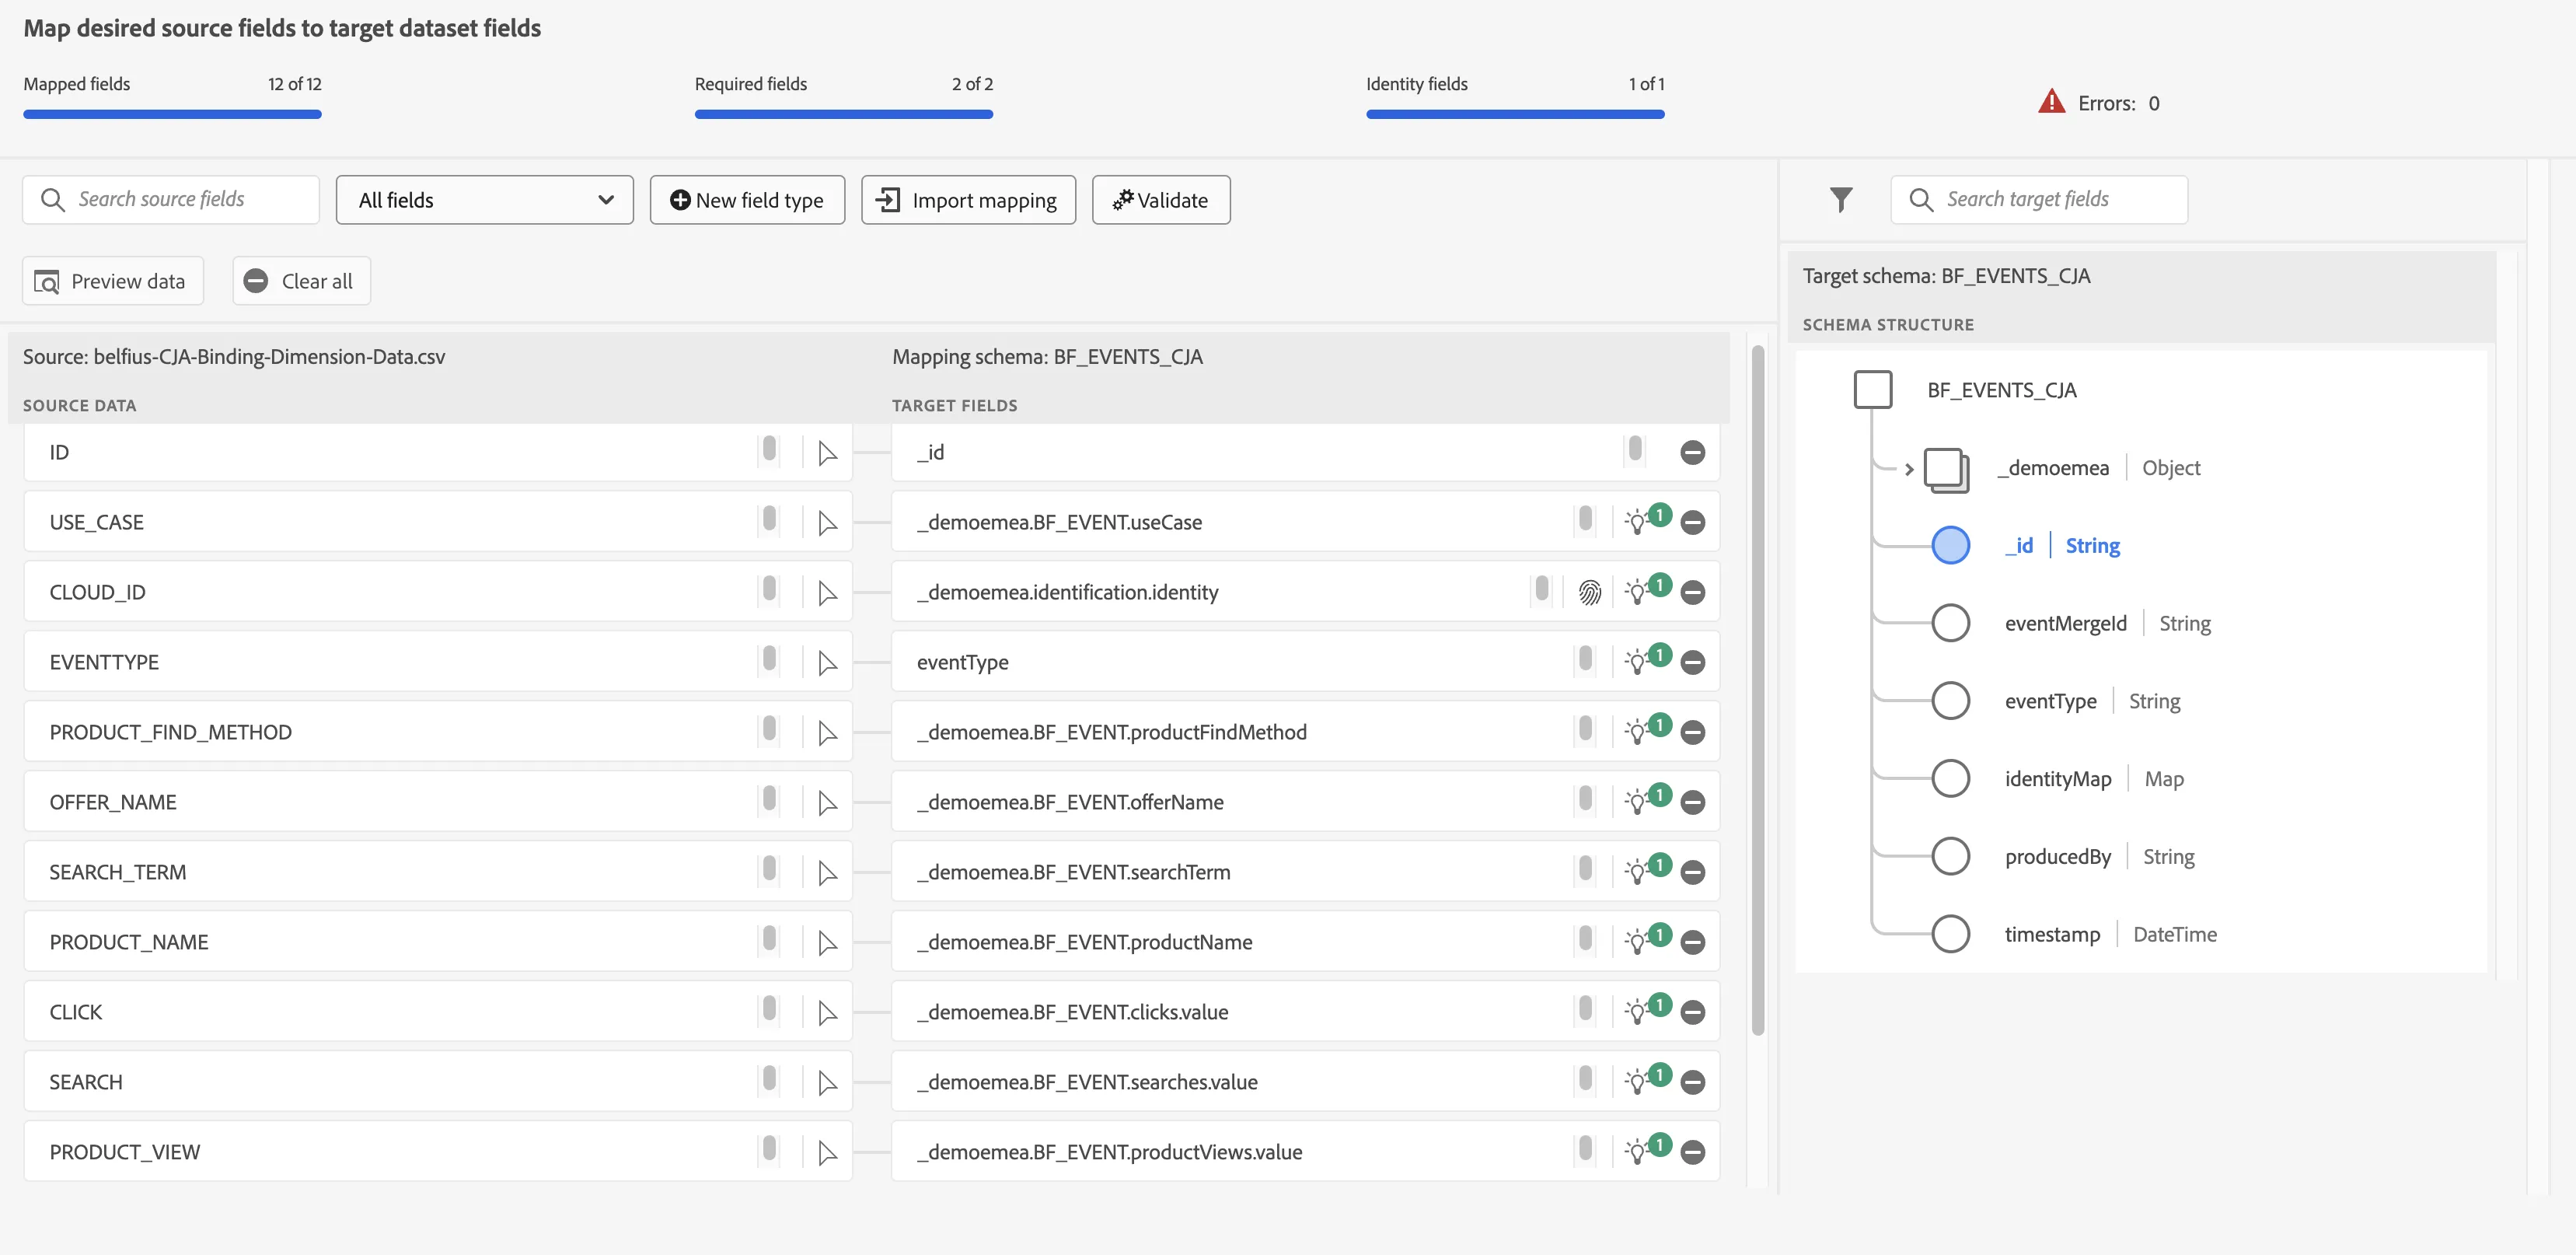Click arrow icon in PRODUCT_VIEW source row
The image size is (2576, 1255).
pyautogui.click(x=827, y=1153)
